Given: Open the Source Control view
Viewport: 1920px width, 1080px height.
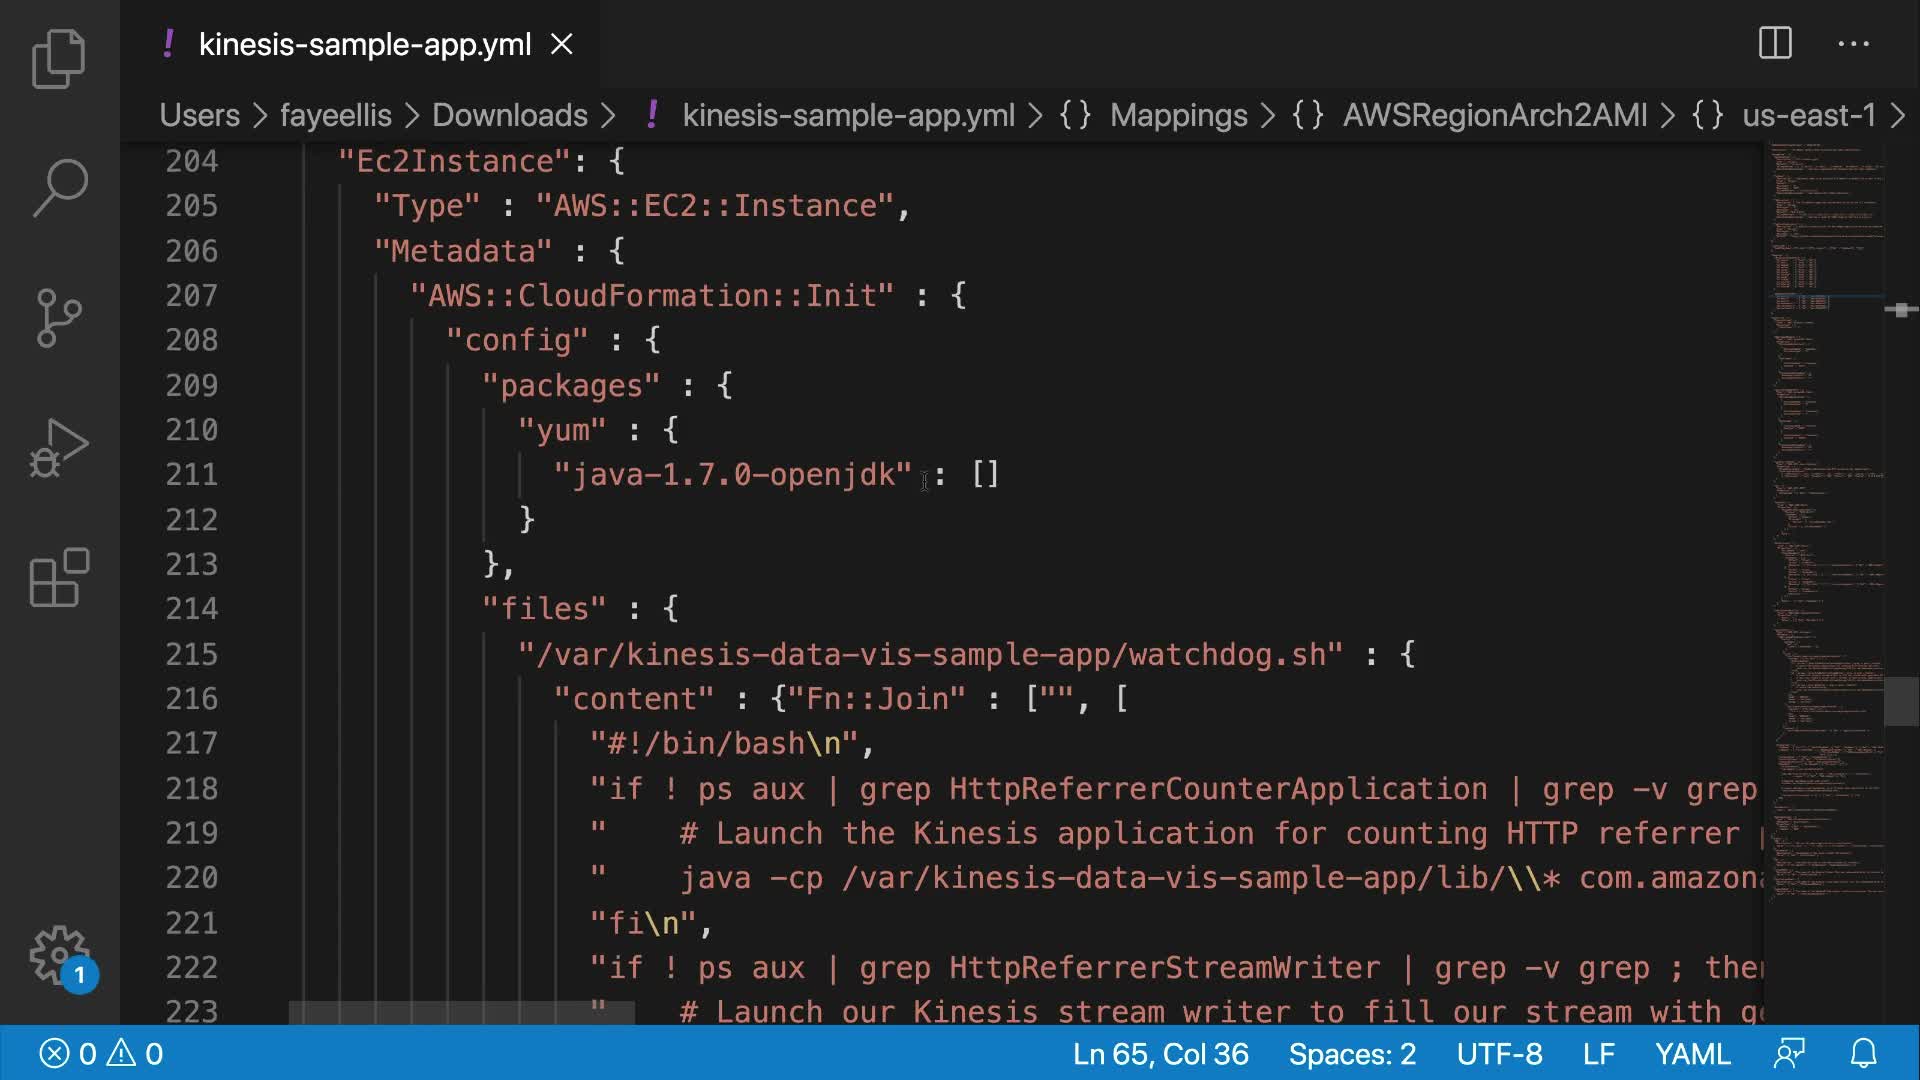Looking at the screenshot, I should click(59, 318).
